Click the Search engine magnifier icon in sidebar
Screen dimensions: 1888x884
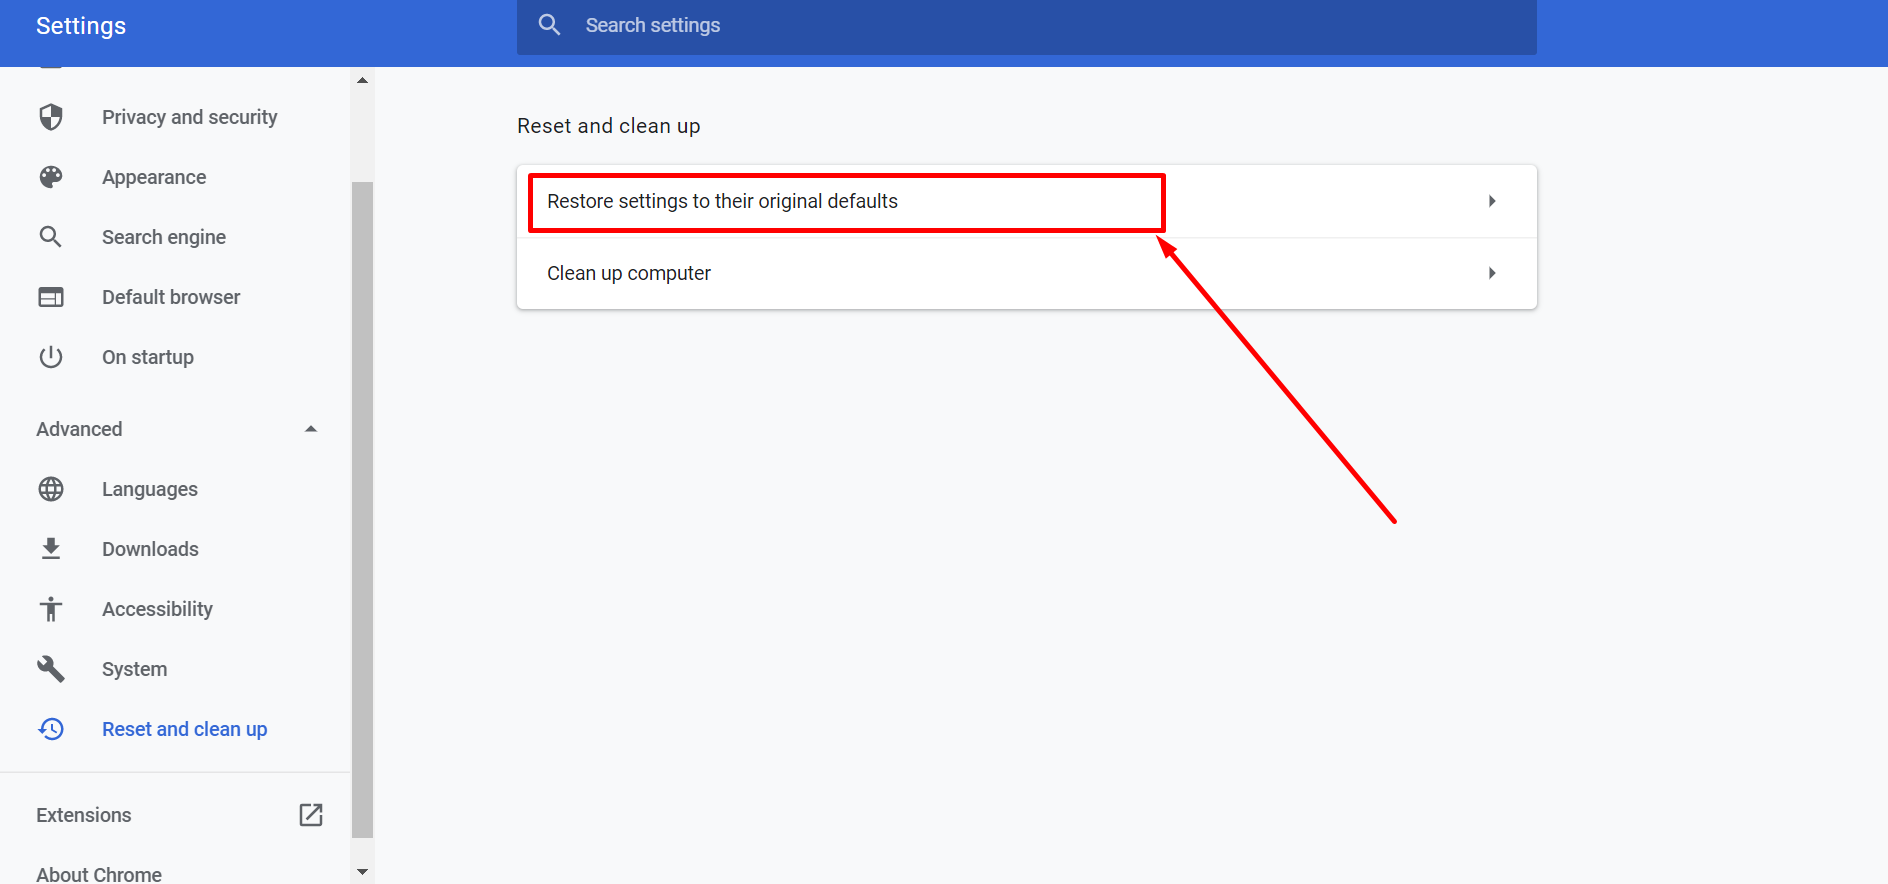pos(51,237)
